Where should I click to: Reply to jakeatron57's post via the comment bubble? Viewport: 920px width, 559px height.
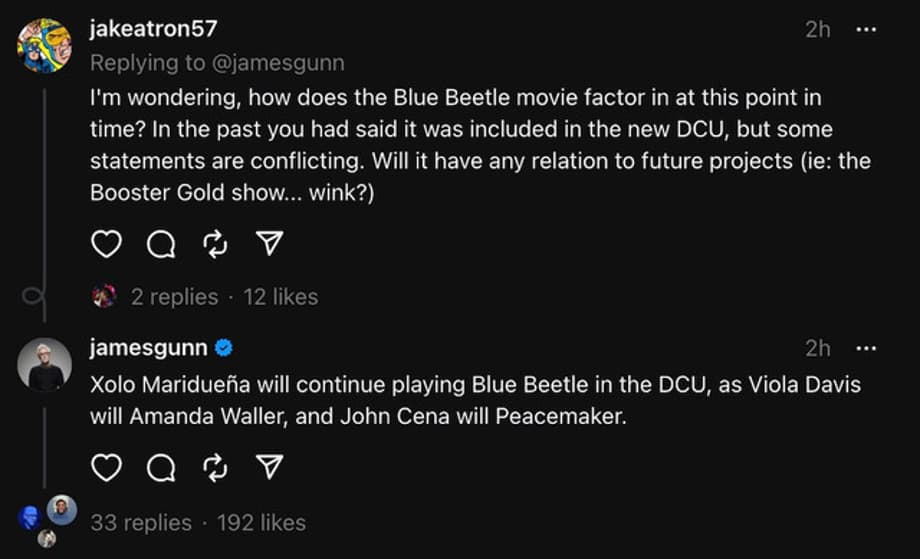[x=160, y=245]
